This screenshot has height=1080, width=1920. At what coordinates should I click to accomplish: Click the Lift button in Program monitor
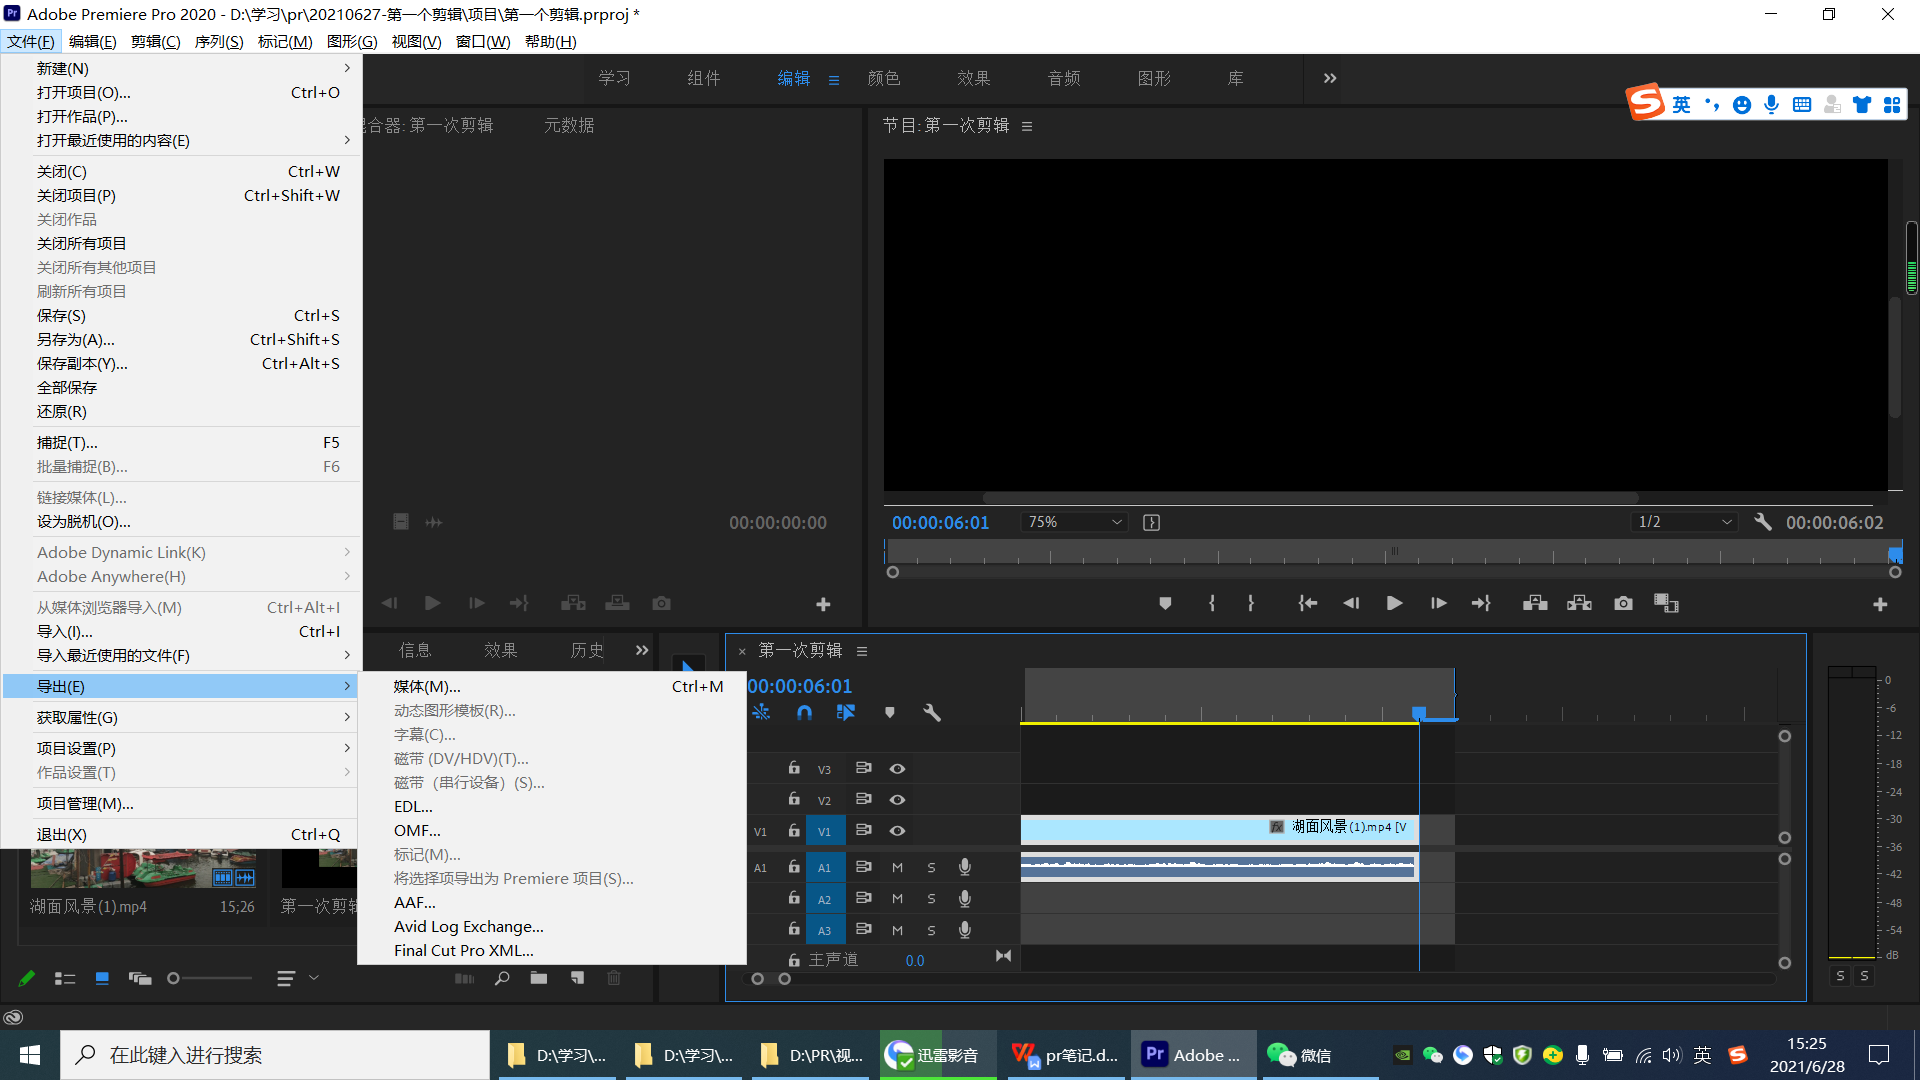pos(1535,603)
